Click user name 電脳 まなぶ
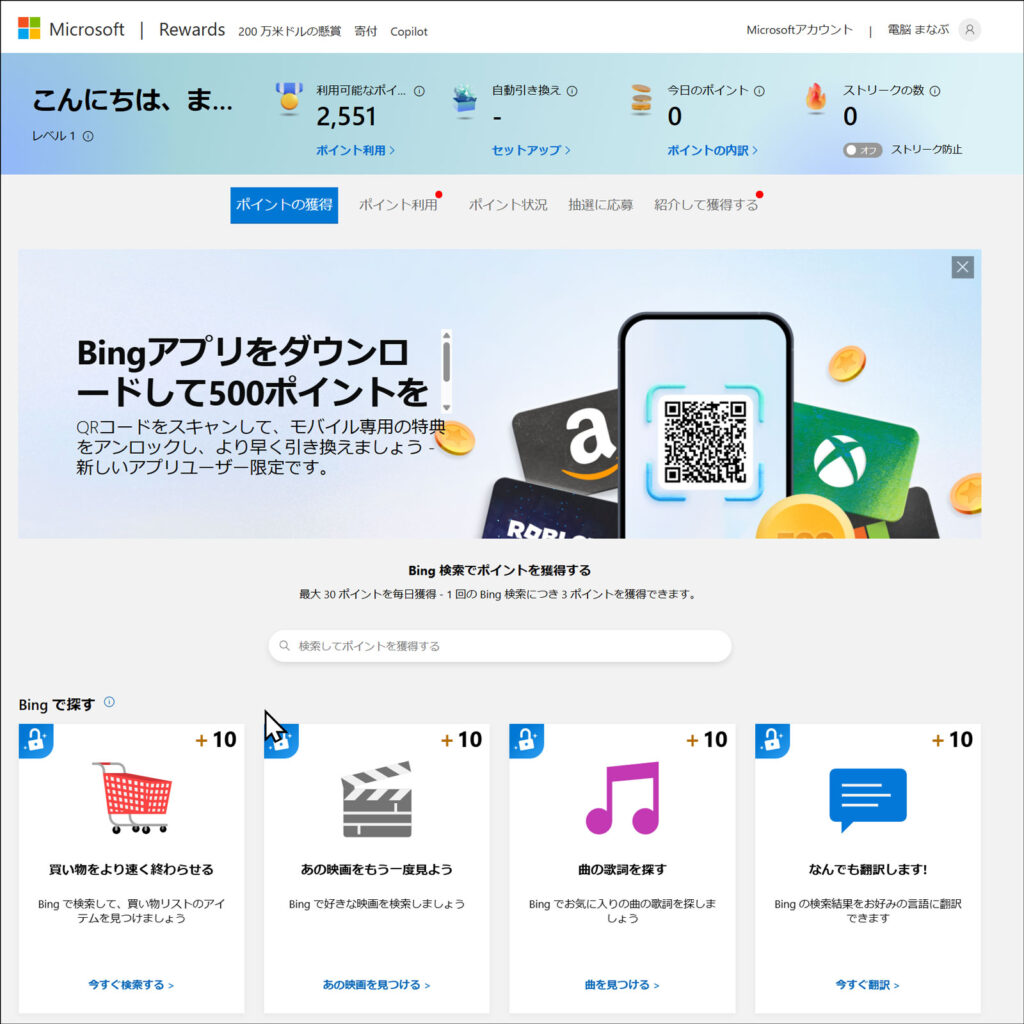This screenshot has height=1024, width=1024. coord(918,30)
